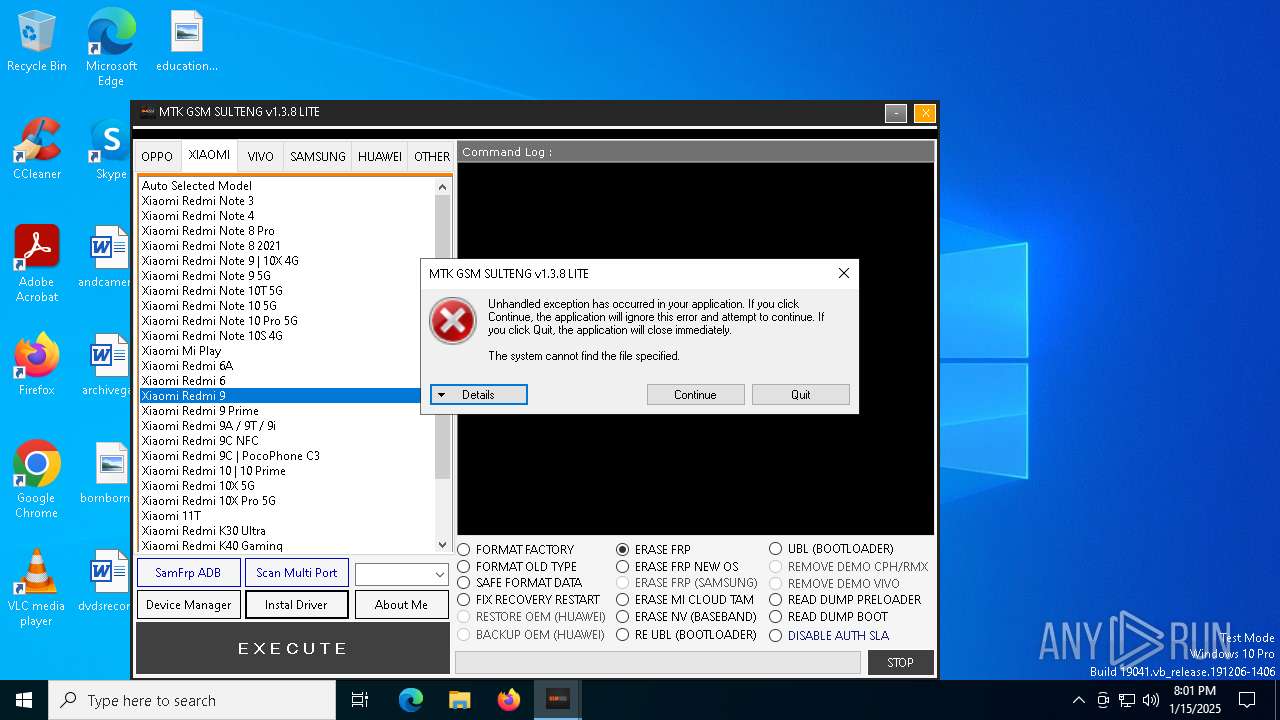The width and height of the screenshot is (1280, 720).
Task: Click the STOP button
Action: pyautogui.click(x=901, y=663)
